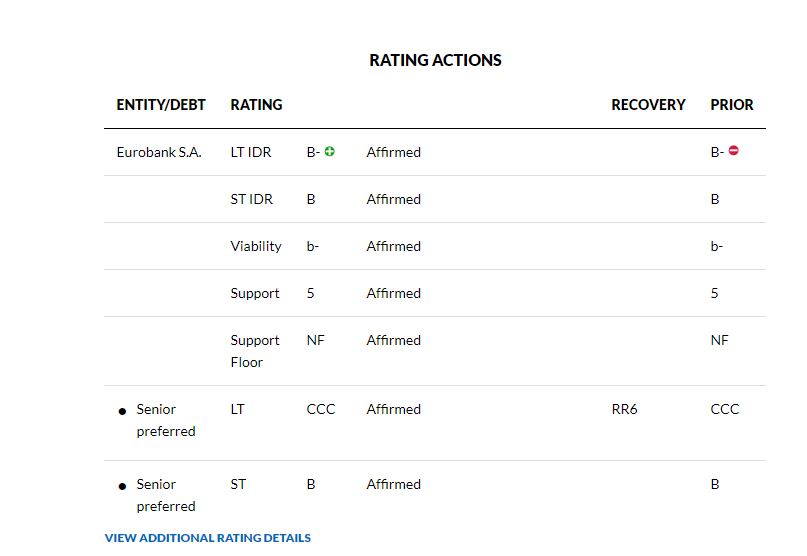Select the Eurobank S.A. entity name
Viewport: 807px width, 556px height.
coord(159,152)
